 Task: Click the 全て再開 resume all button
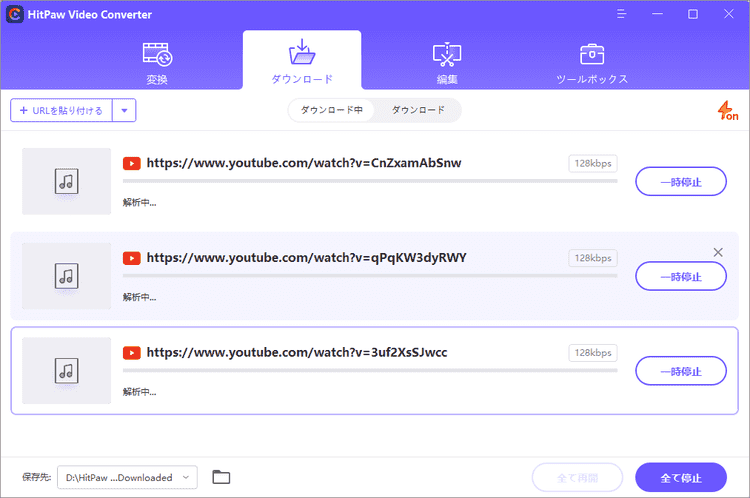point(577,477)
